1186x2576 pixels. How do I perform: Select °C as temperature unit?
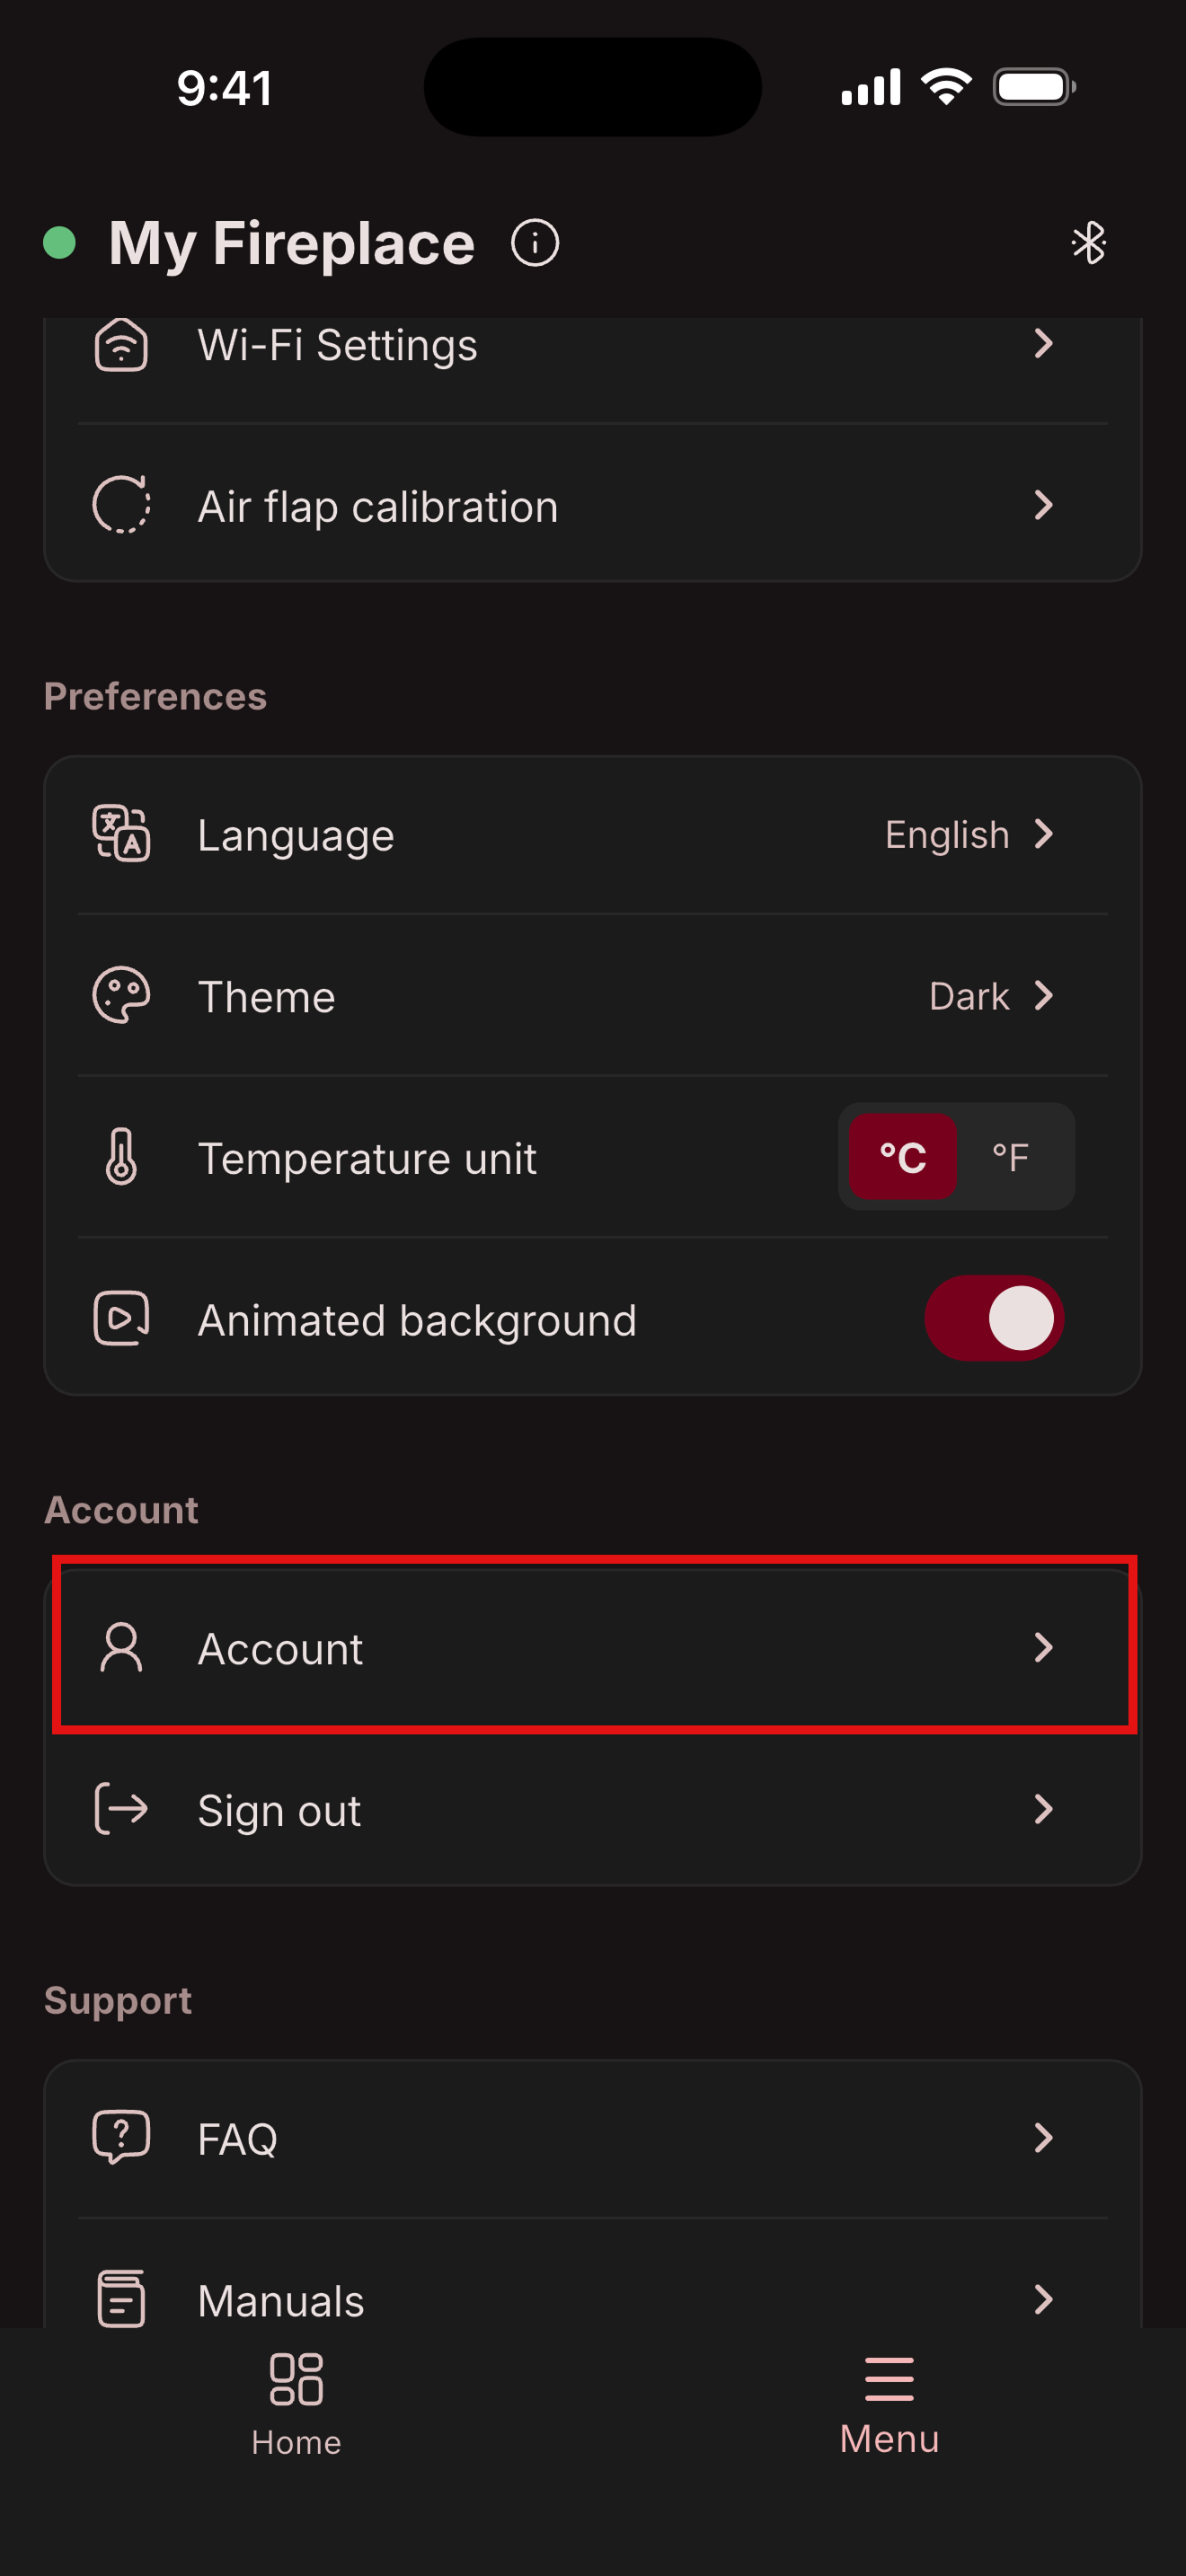[x=902, y=1157]
